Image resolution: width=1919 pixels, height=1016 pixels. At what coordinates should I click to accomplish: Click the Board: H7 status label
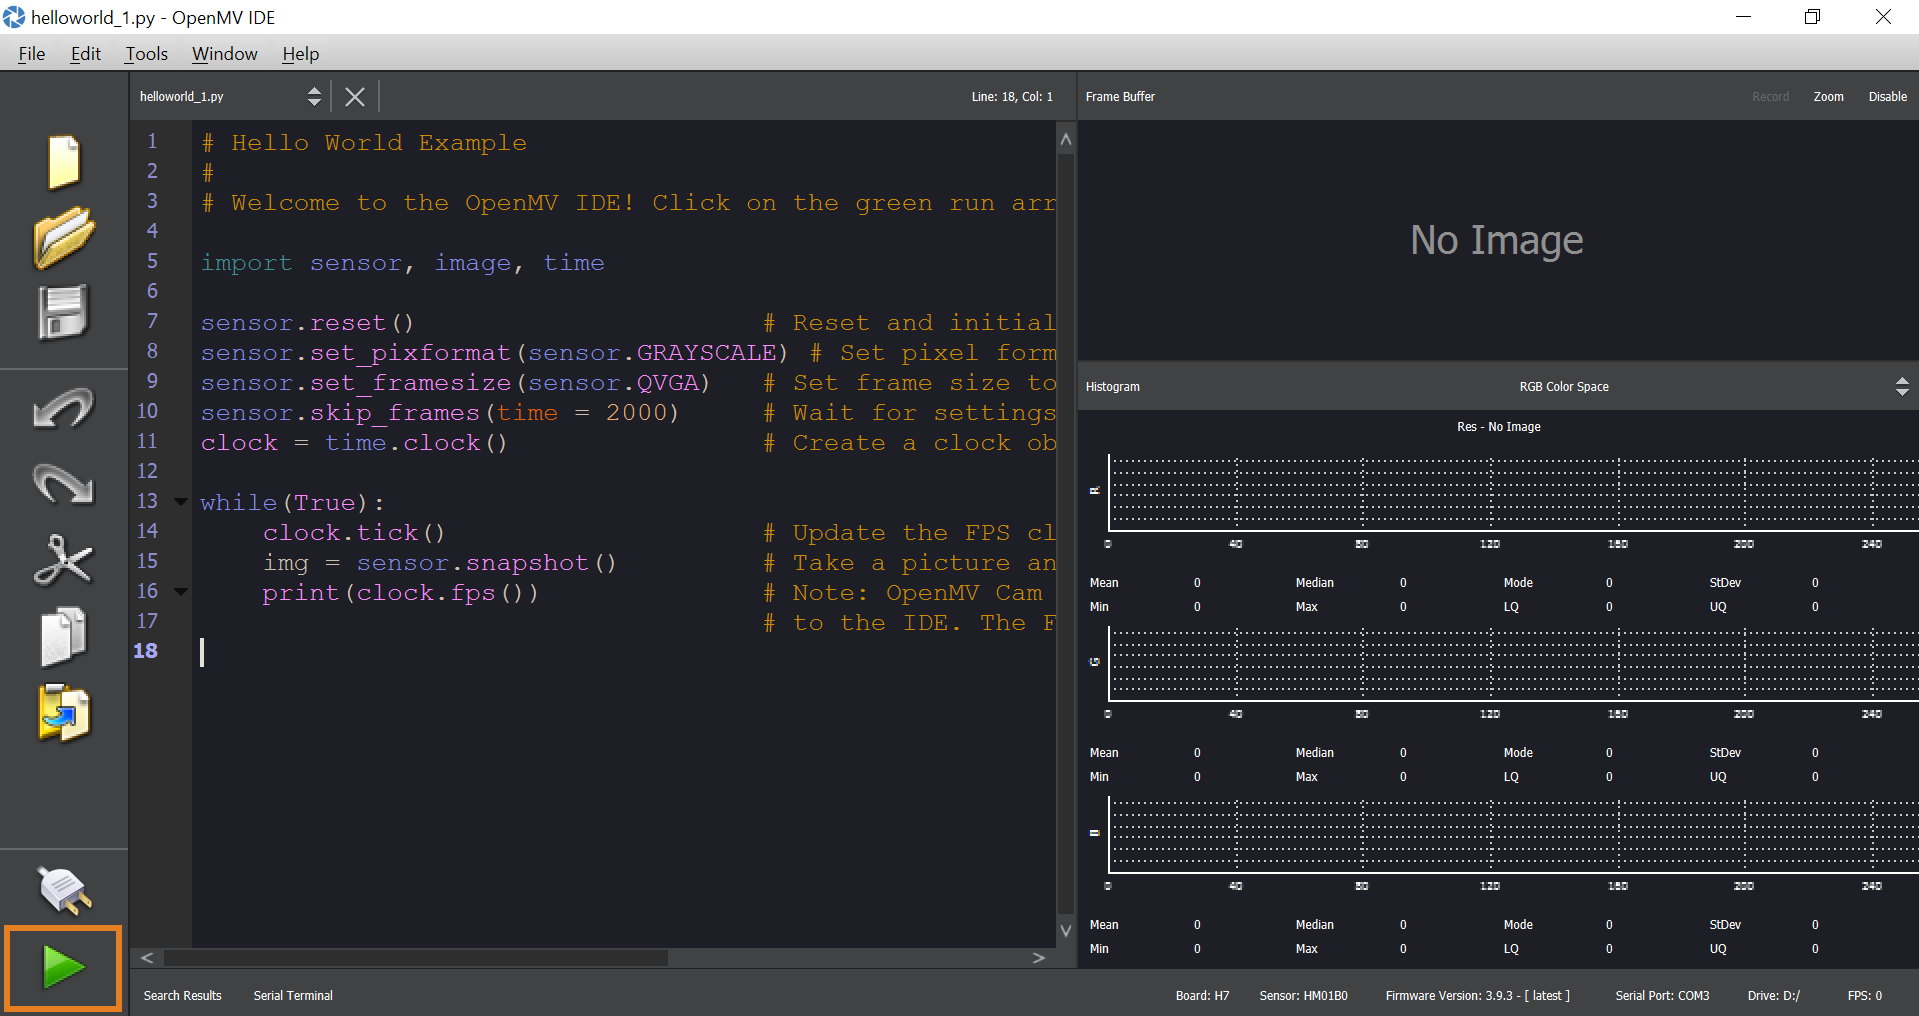(x=1202, y=996)
